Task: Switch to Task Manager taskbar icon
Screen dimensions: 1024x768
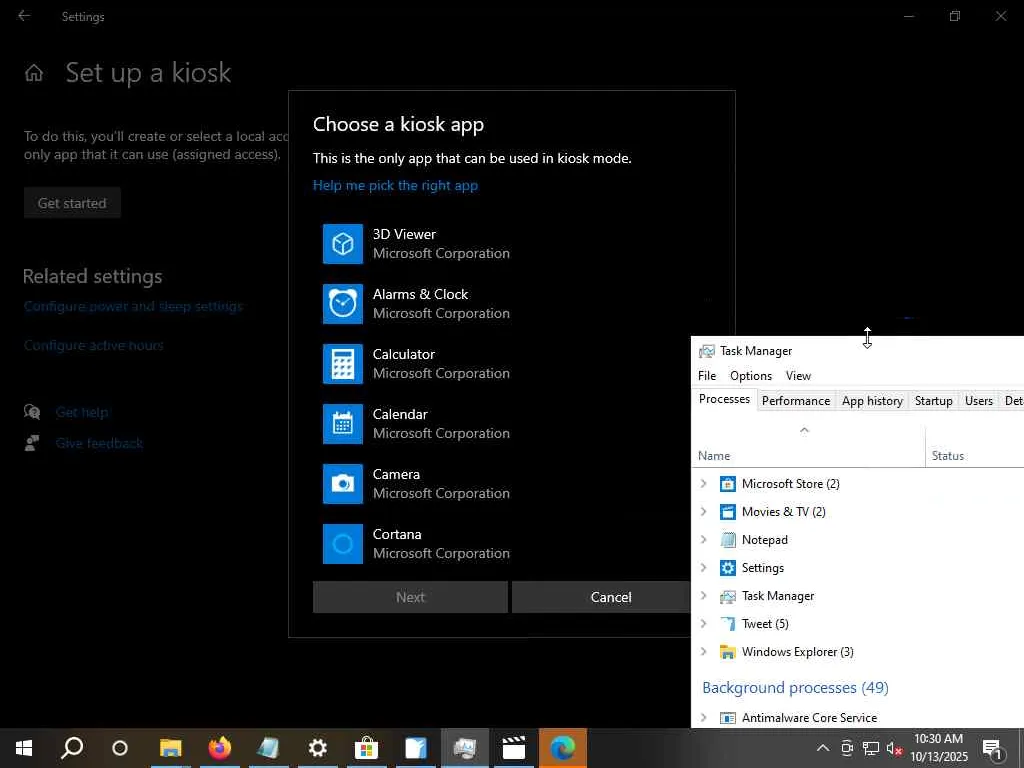Action: coord(464,748)
